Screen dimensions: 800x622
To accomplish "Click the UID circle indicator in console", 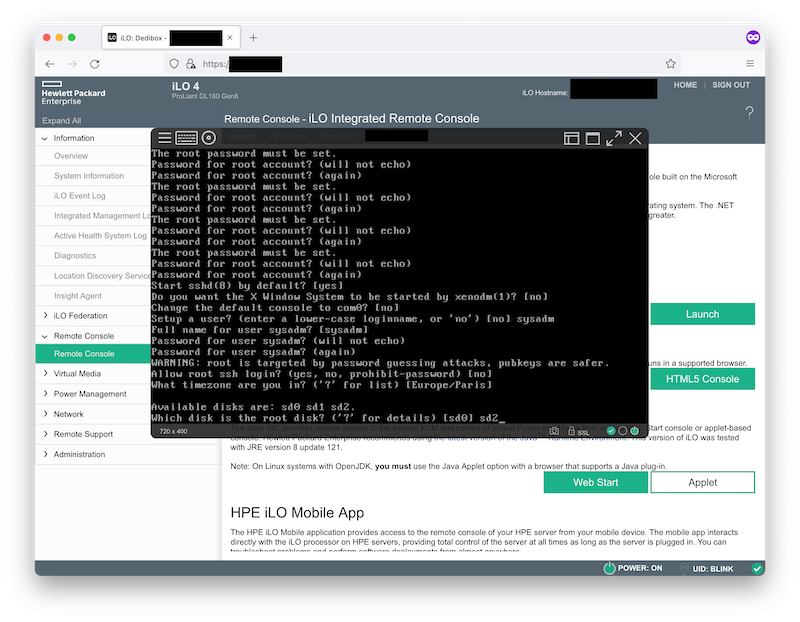I will tap(622, 431).
